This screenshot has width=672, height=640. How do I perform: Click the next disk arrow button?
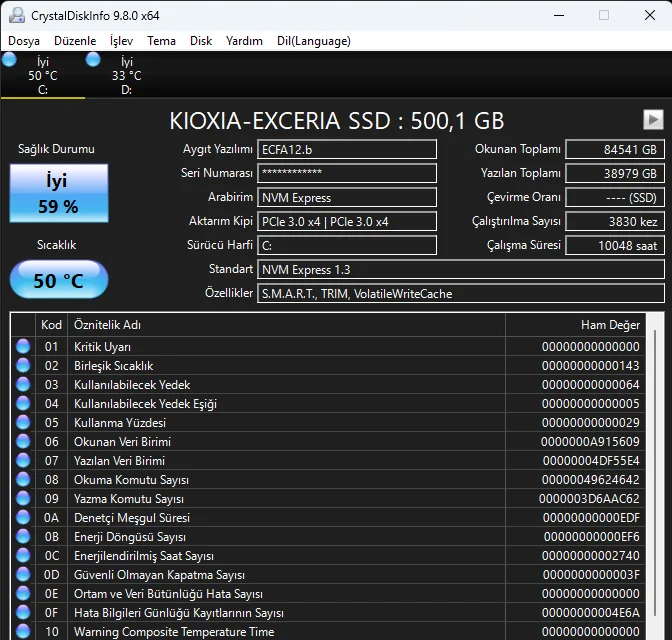(653, 120)
